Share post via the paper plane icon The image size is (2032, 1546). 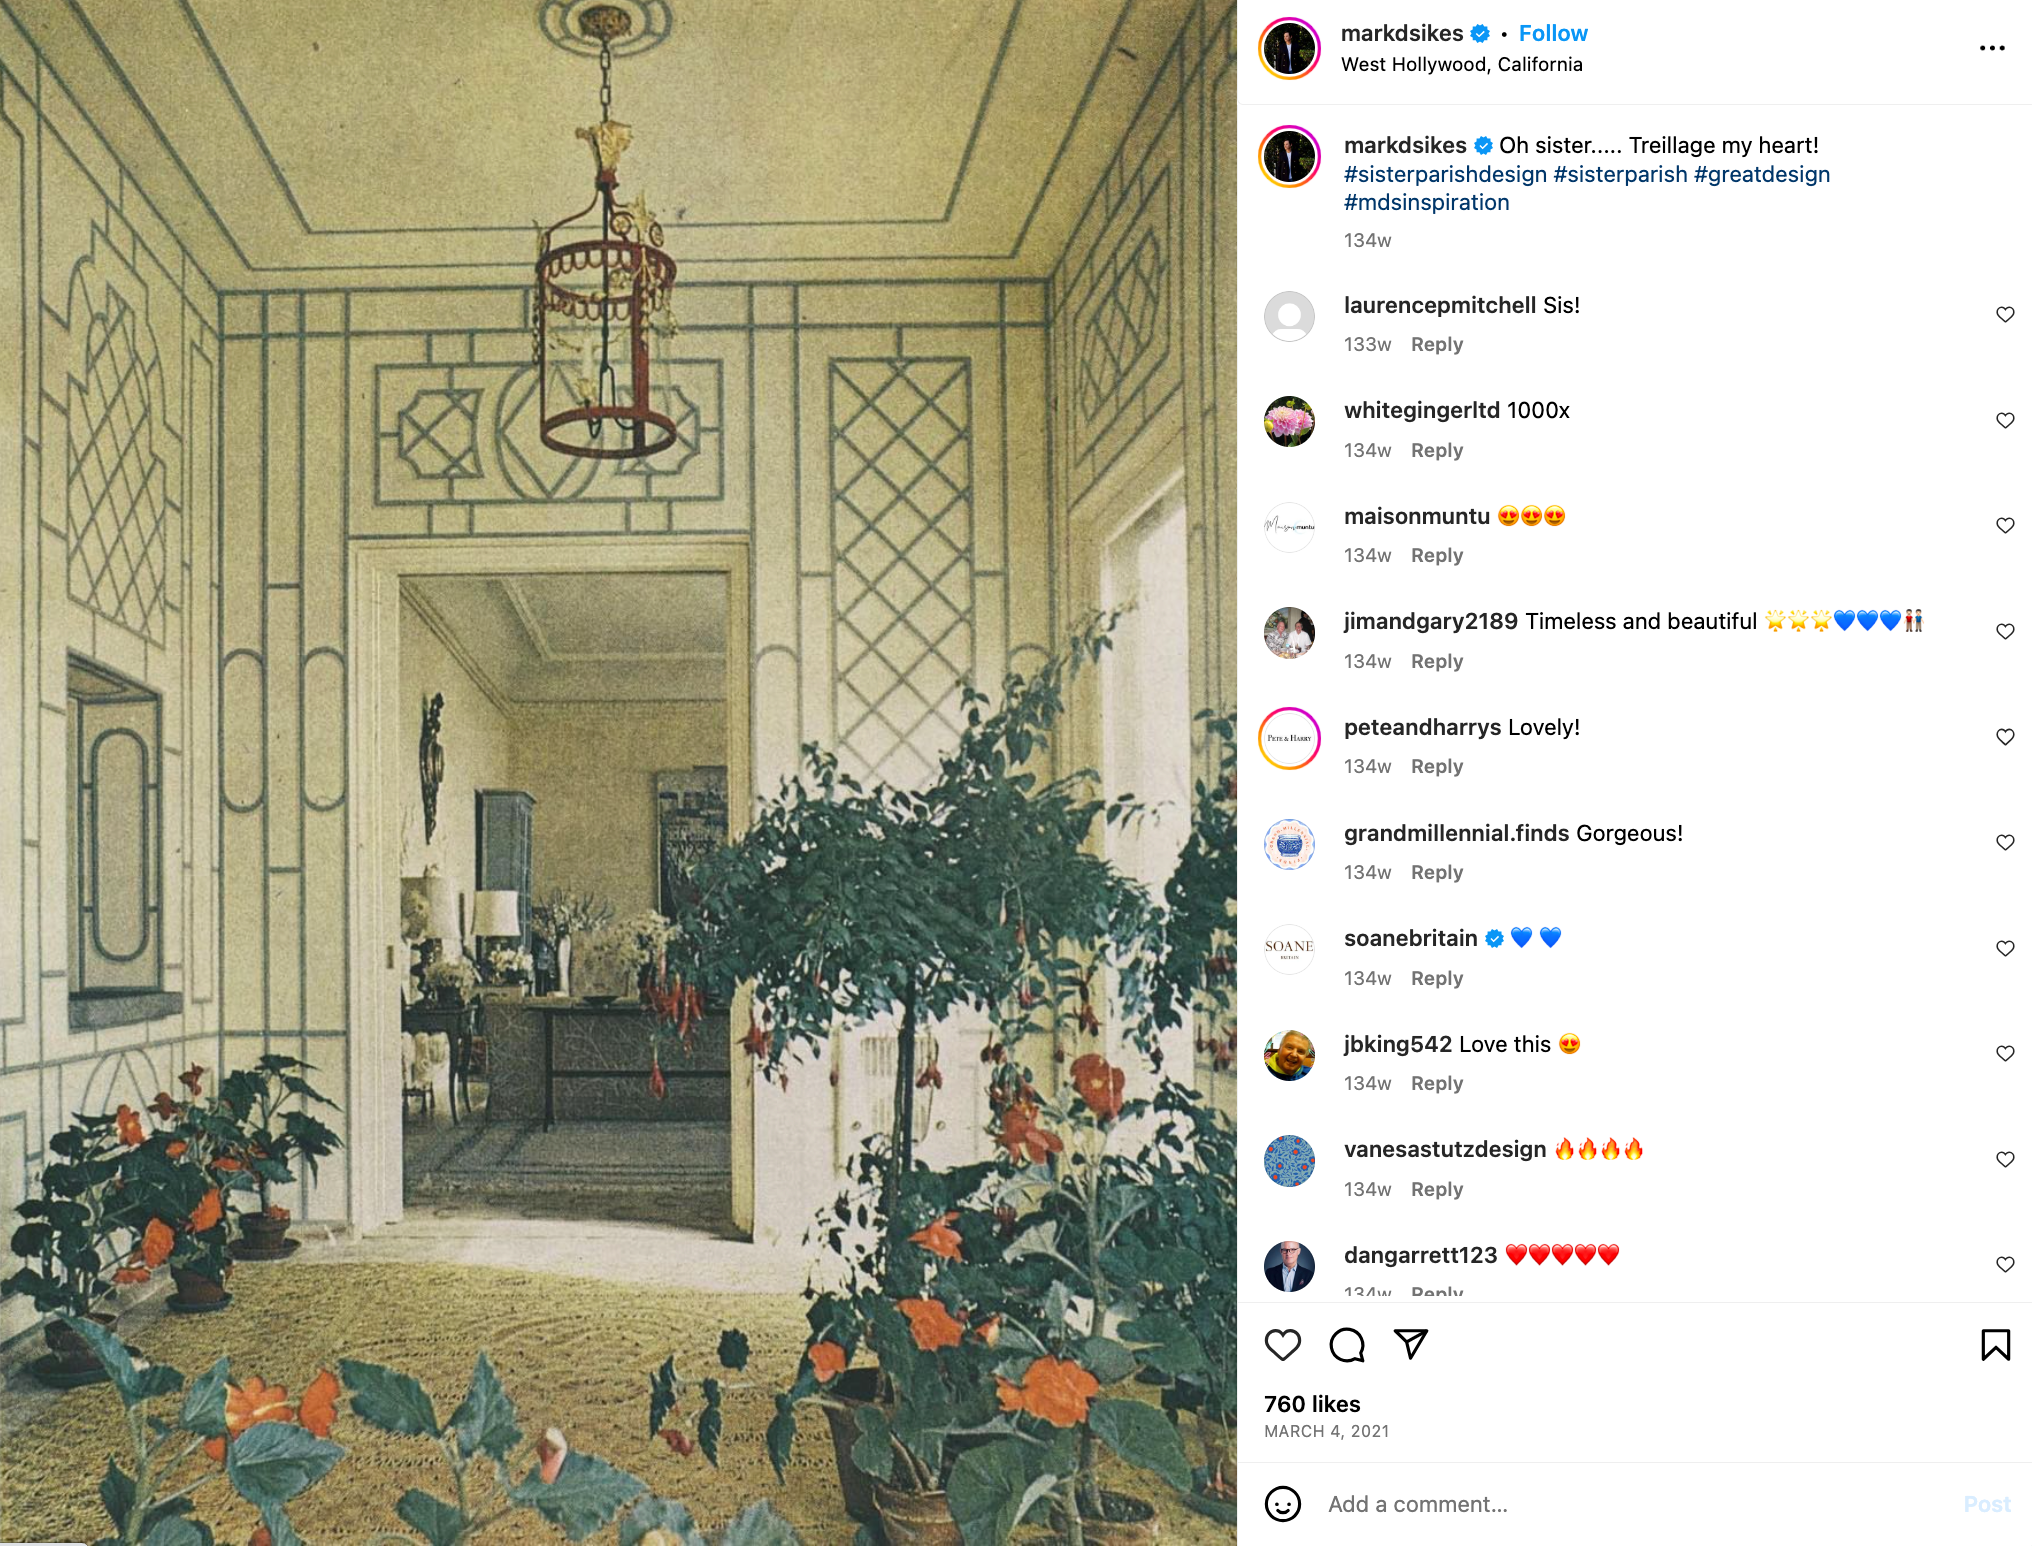(1411, 1344)
